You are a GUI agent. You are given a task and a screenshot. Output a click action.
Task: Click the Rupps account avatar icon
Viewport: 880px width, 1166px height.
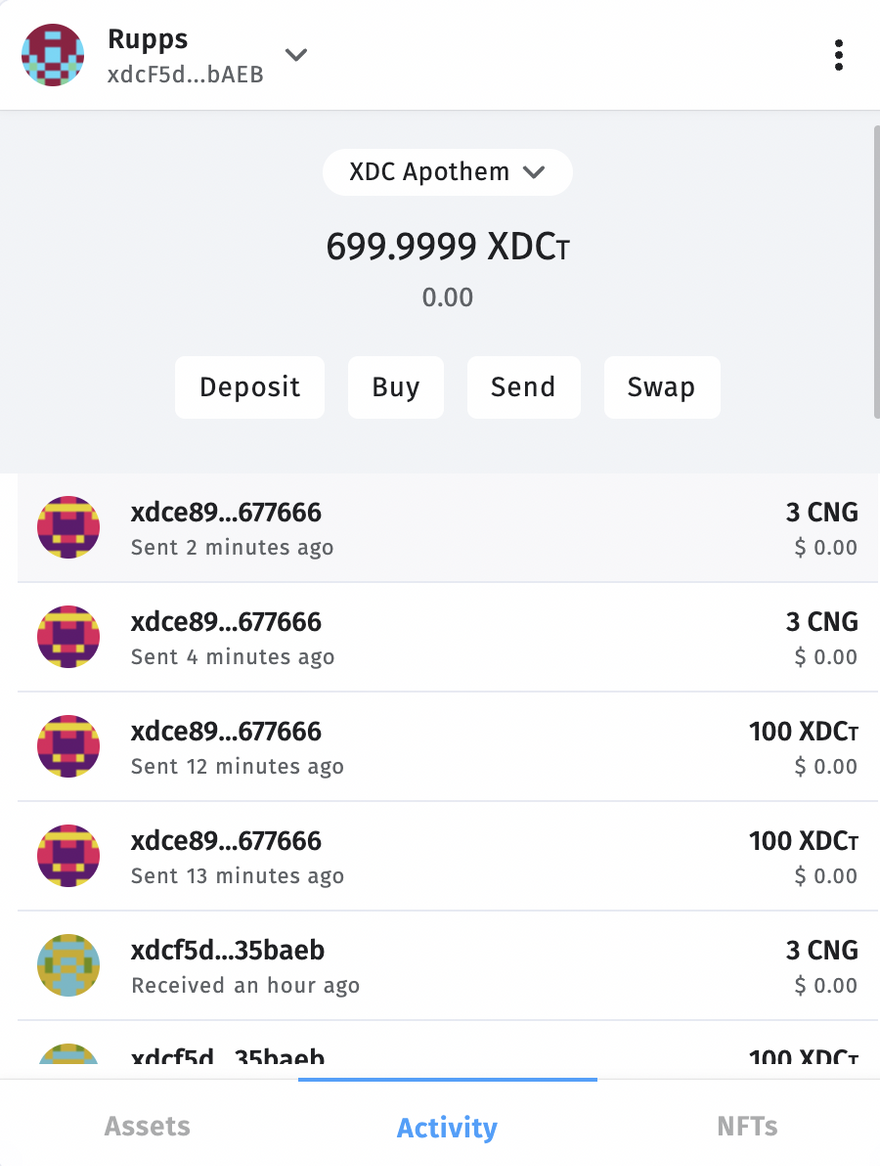[53, 55]
